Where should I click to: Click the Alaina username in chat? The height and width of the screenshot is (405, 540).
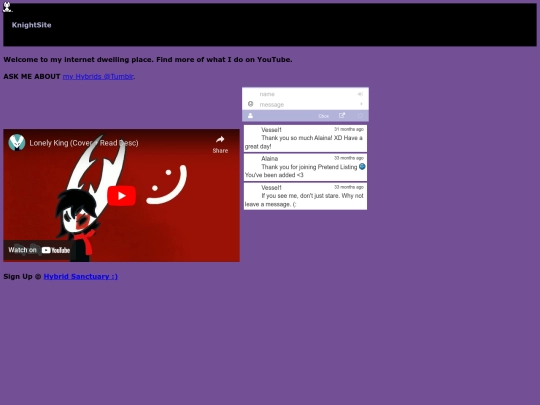(x=269, y=159)
